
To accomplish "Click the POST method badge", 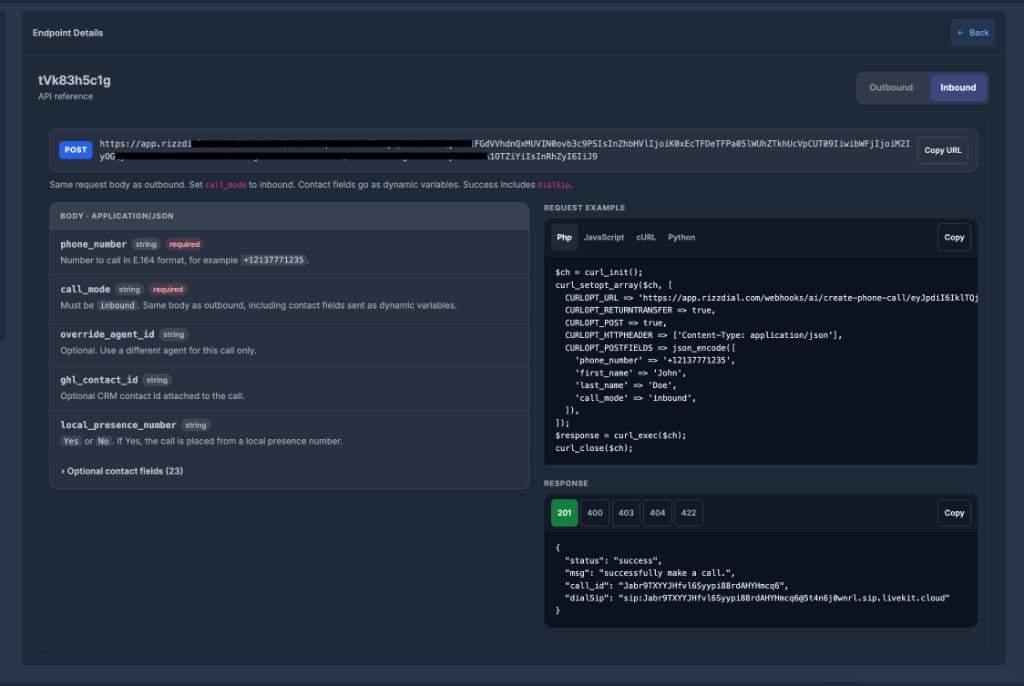I will [75, 150].
